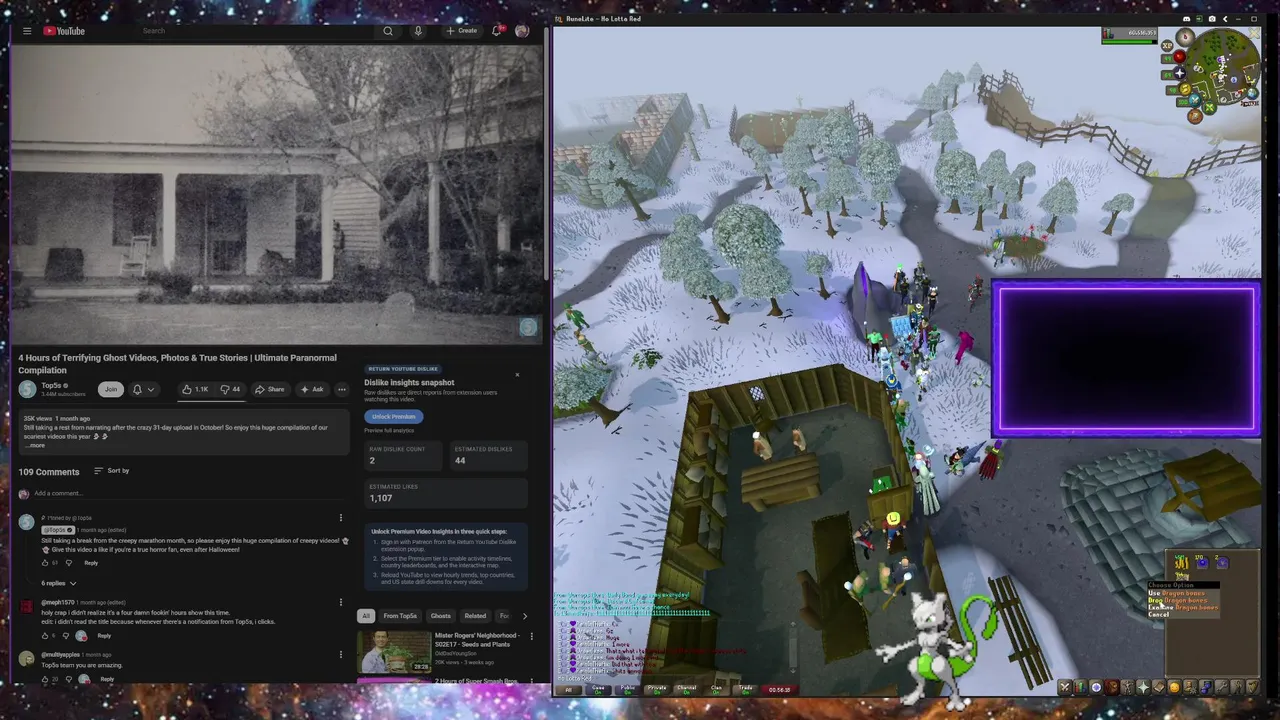Open menu for @meph1570 comment
This screenshot has width=1280, height=720.
click(341, 602)
